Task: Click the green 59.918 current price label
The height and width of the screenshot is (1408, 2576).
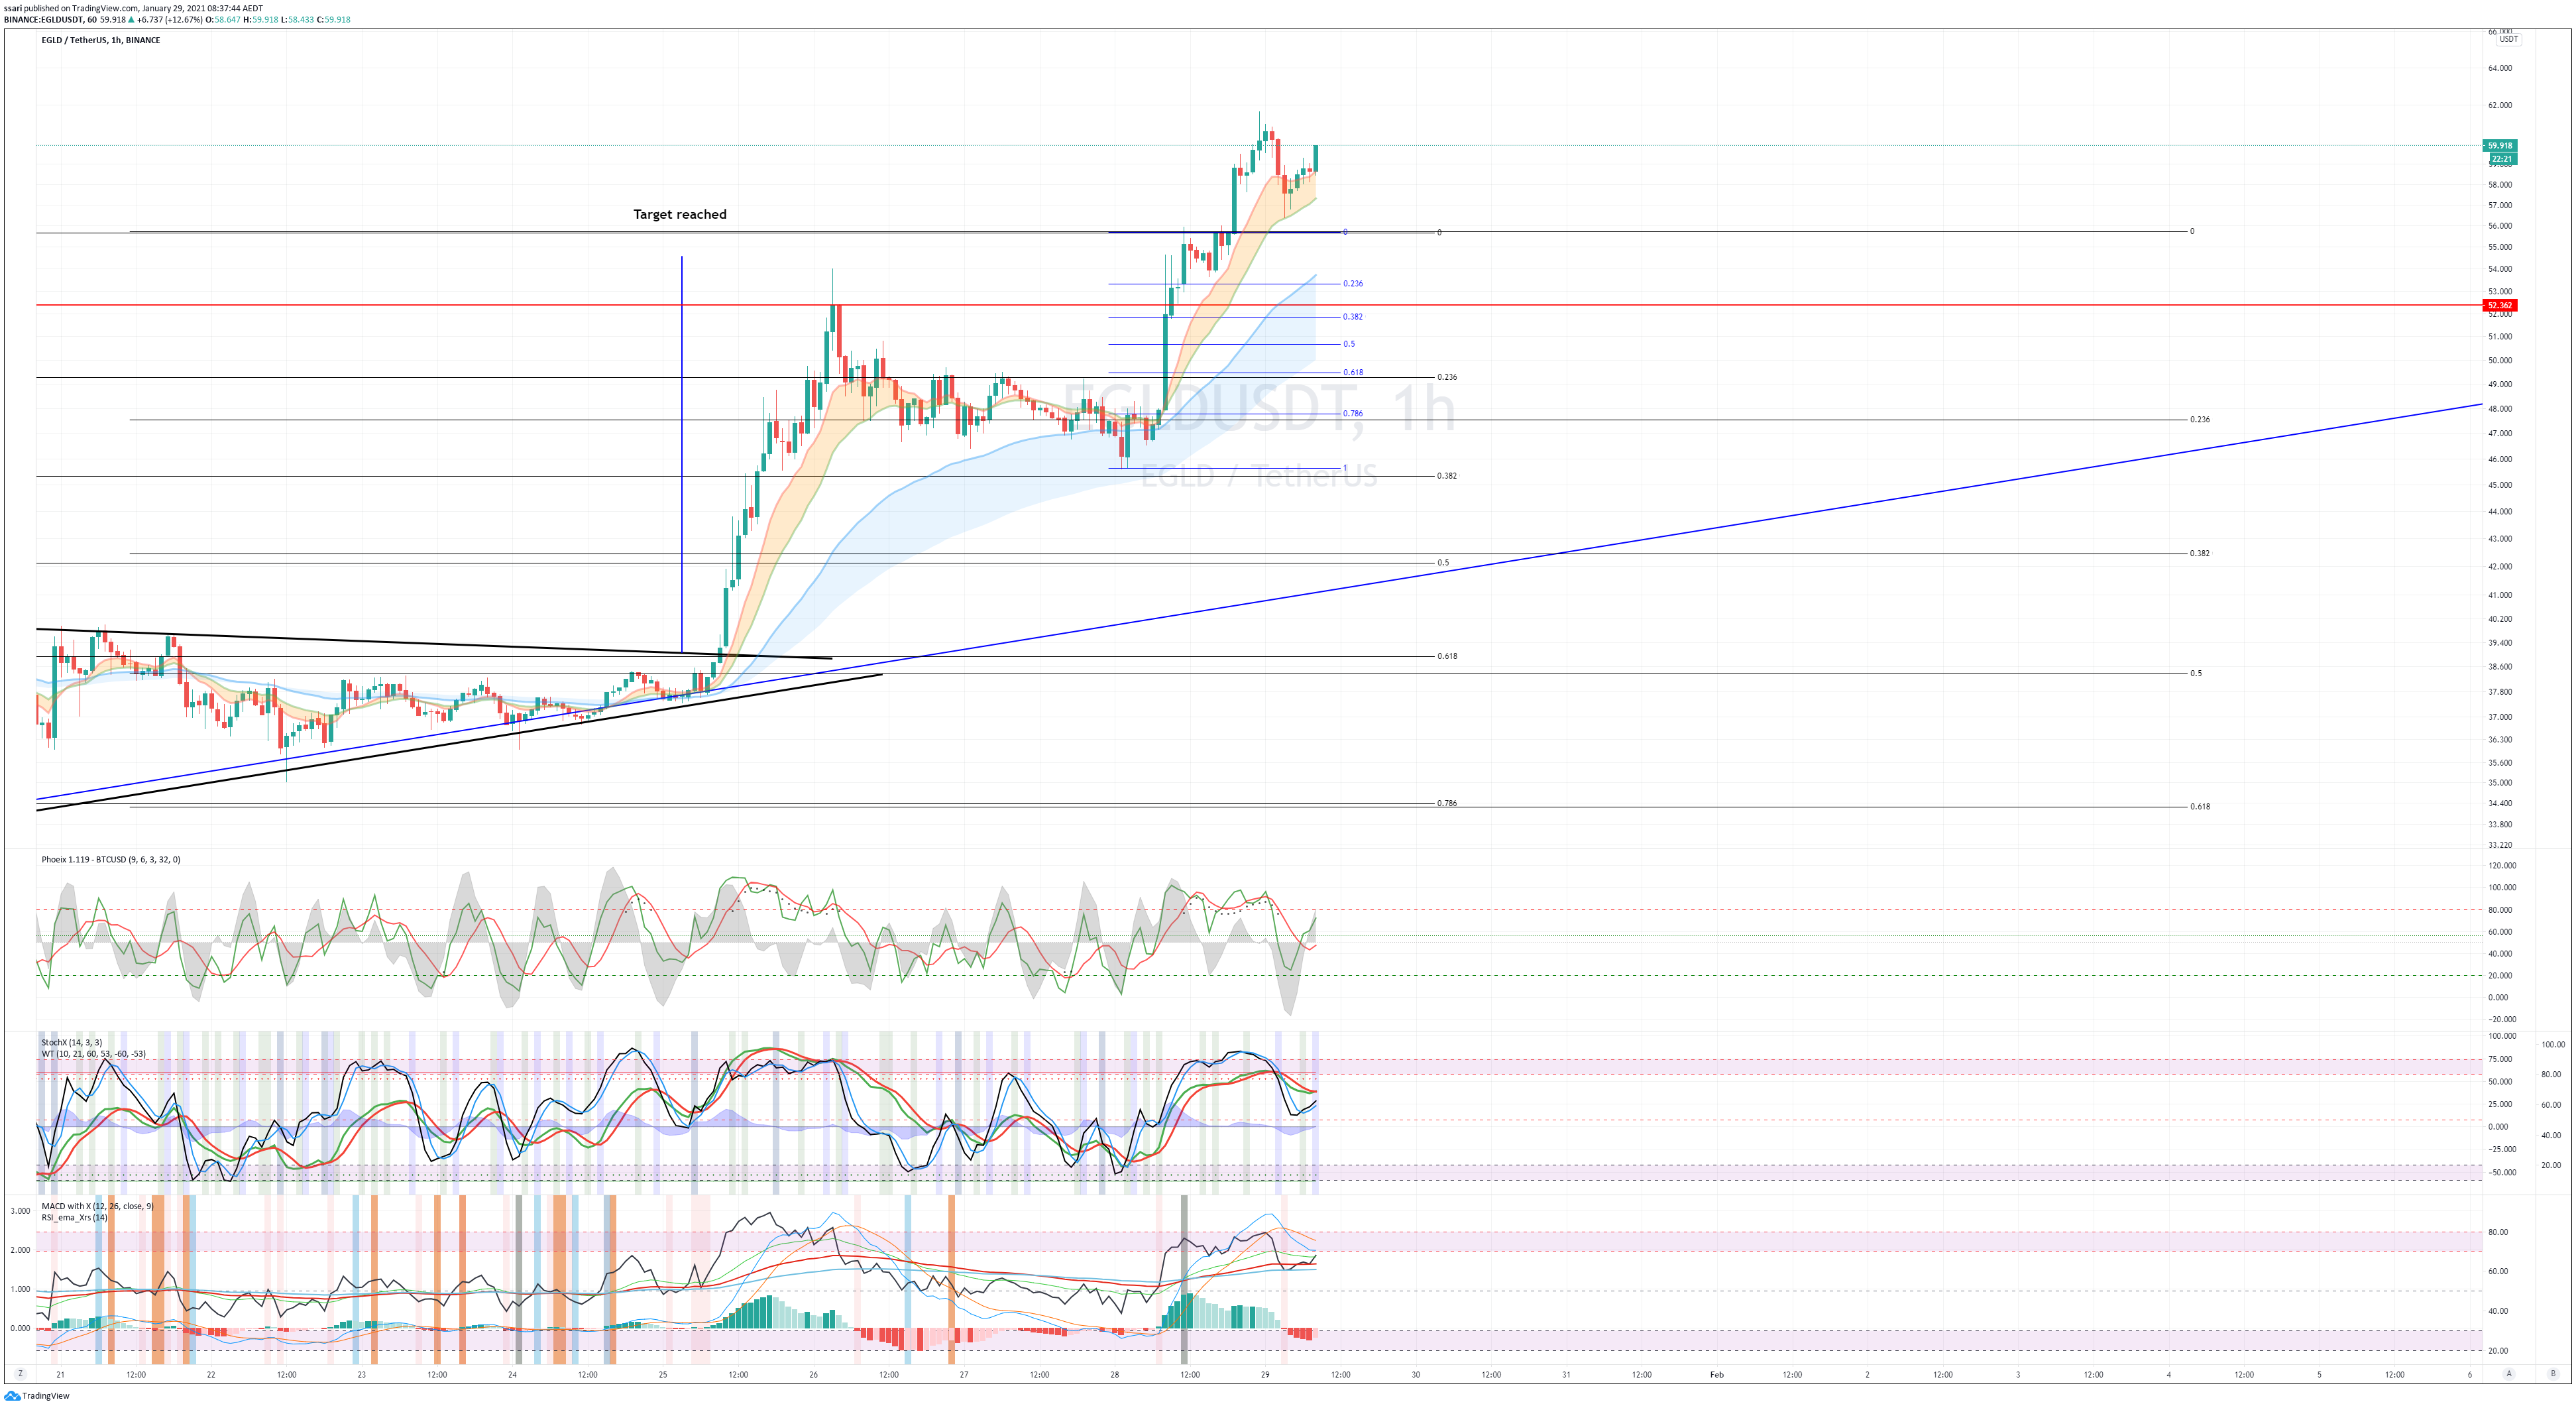Action: click(x=2500, y=145)
